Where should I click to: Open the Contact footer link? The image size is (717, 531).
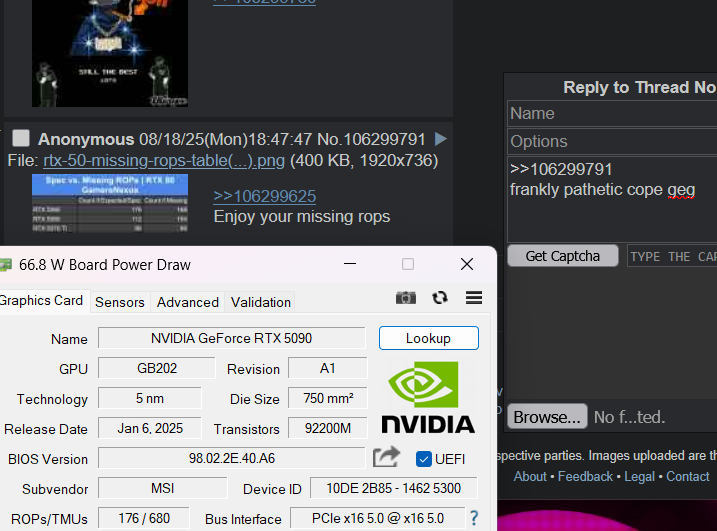[687, 477]
